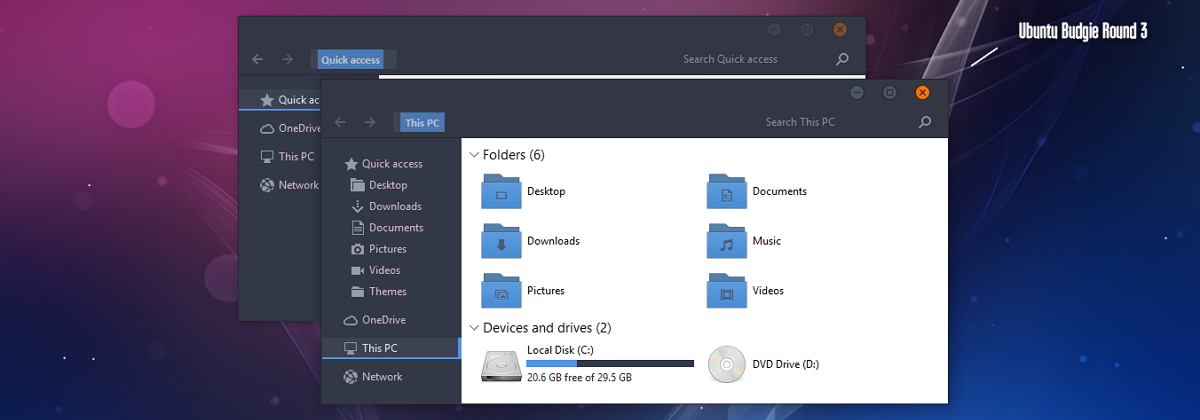
Task: Select the DVD Drive (D:) disc icon
Action: coord(726,364)
